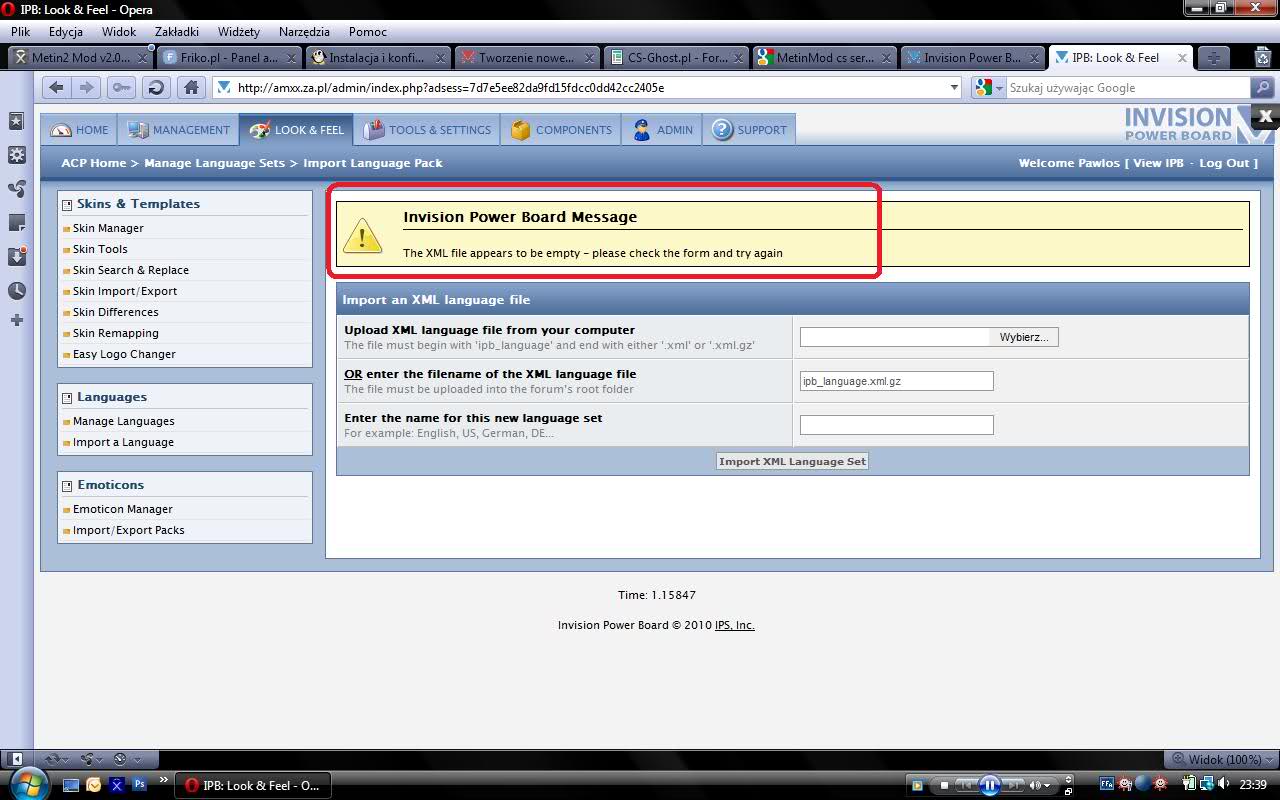This screenshot has height=800, width=1280.
Task: Switch to the Invision Power B... tab
Action: click(x=973, y=58)
